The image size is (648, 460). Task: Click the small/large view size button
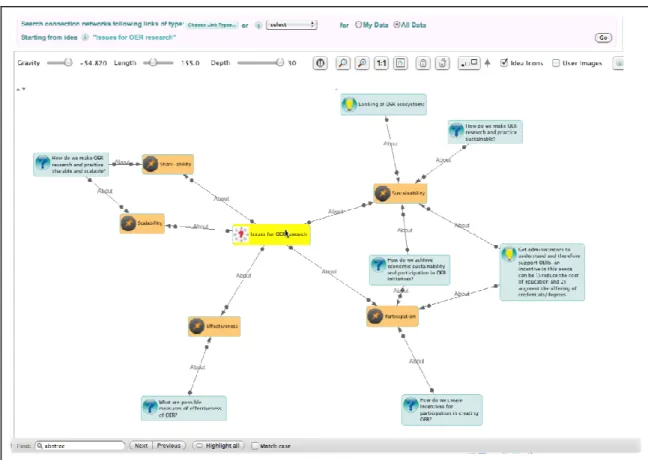click(x=469, y=63)
